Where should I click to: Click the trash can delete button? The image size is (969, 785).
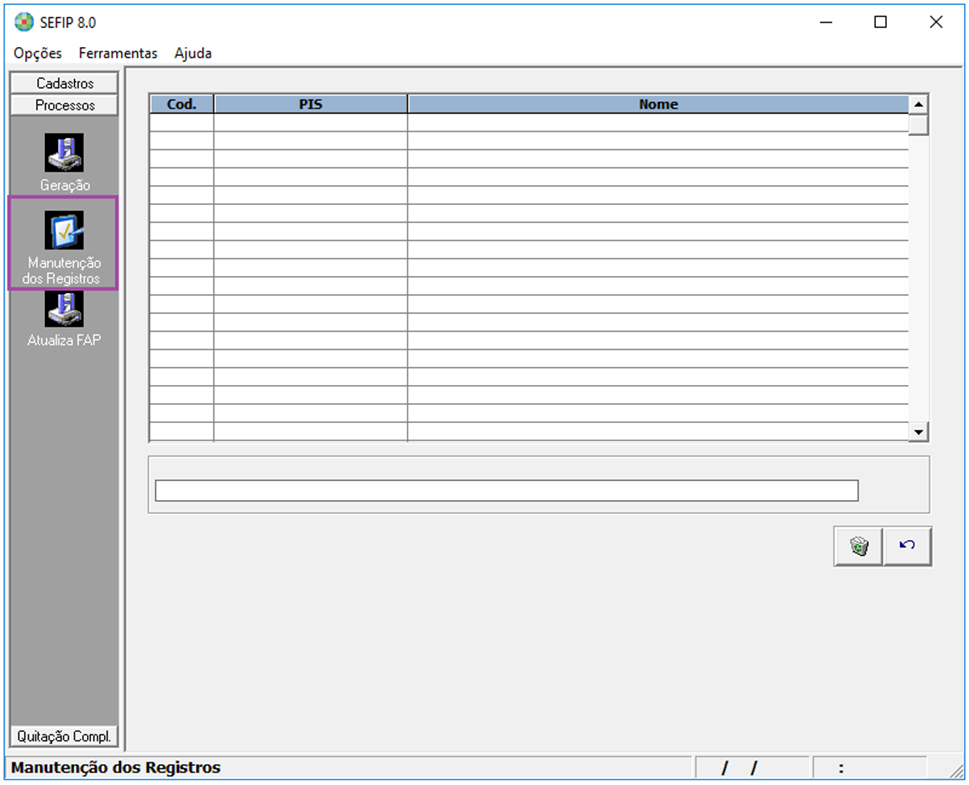(858, 546)
